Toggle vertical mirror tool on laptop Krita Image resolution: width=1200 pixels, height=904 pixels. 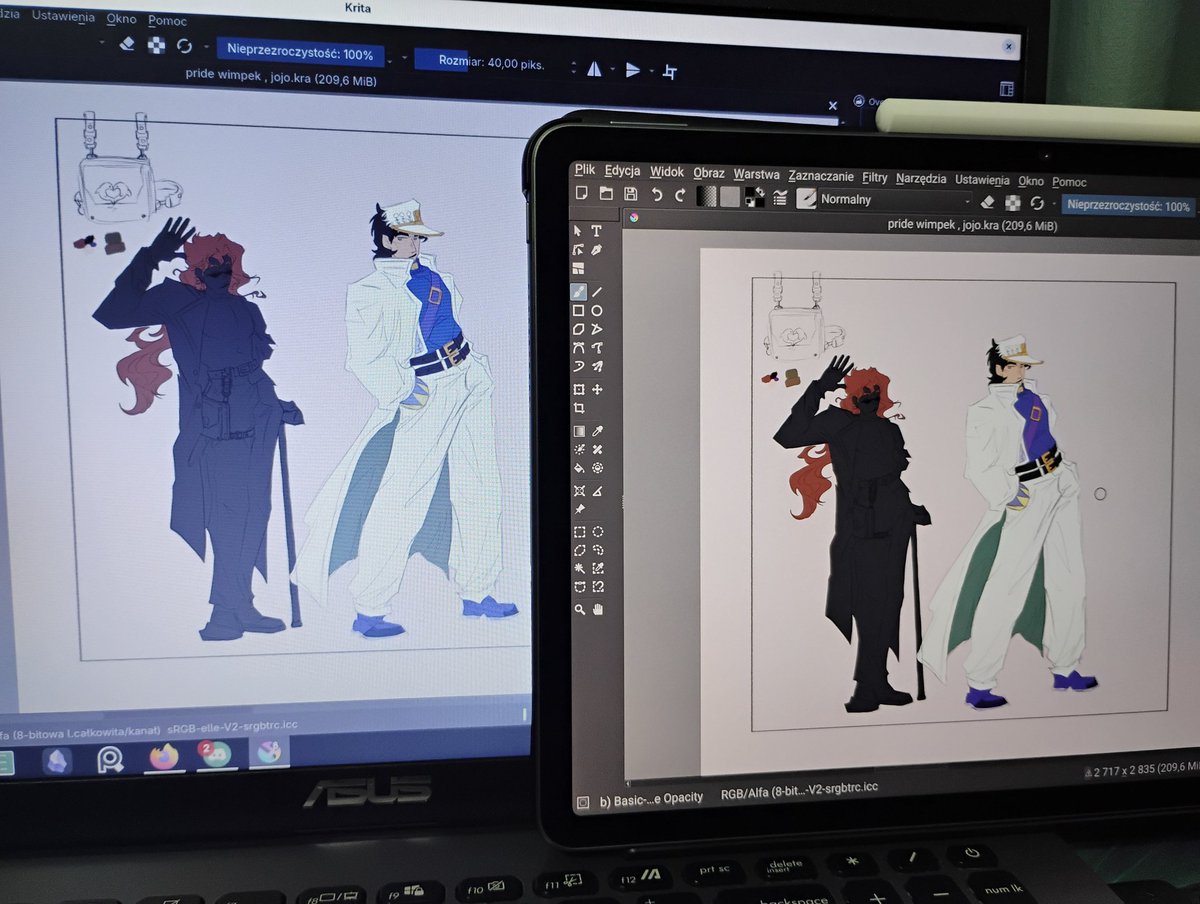[632, 70]
